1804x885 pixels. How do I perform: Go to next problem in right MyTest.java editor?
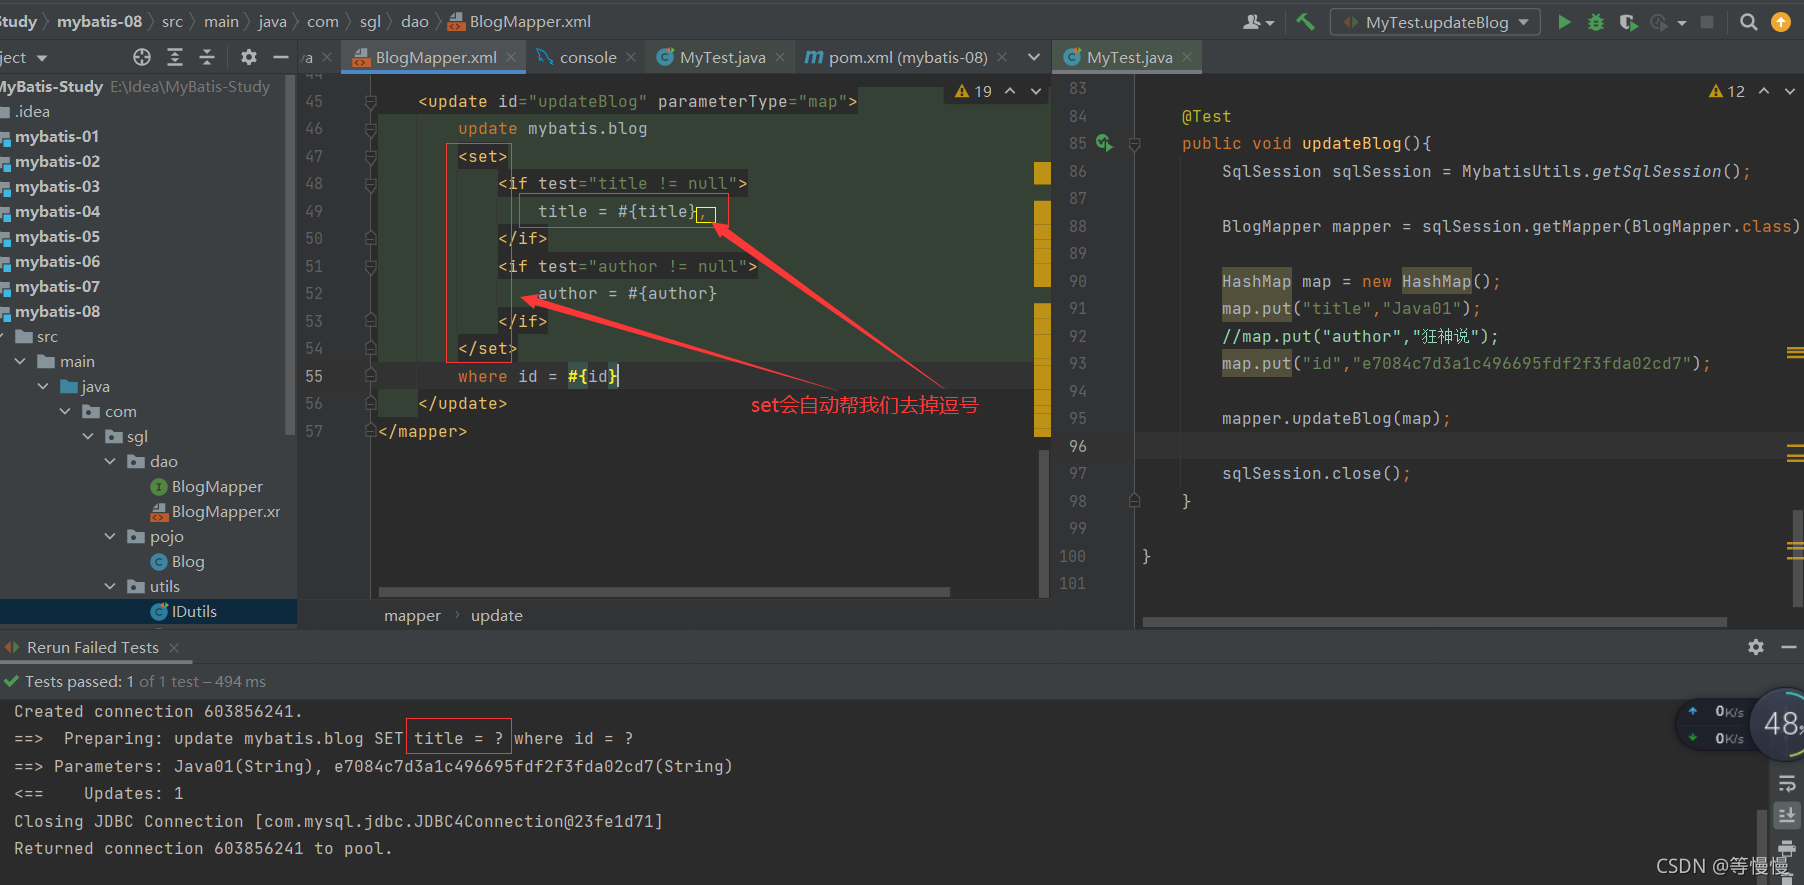coord(1790,91)
